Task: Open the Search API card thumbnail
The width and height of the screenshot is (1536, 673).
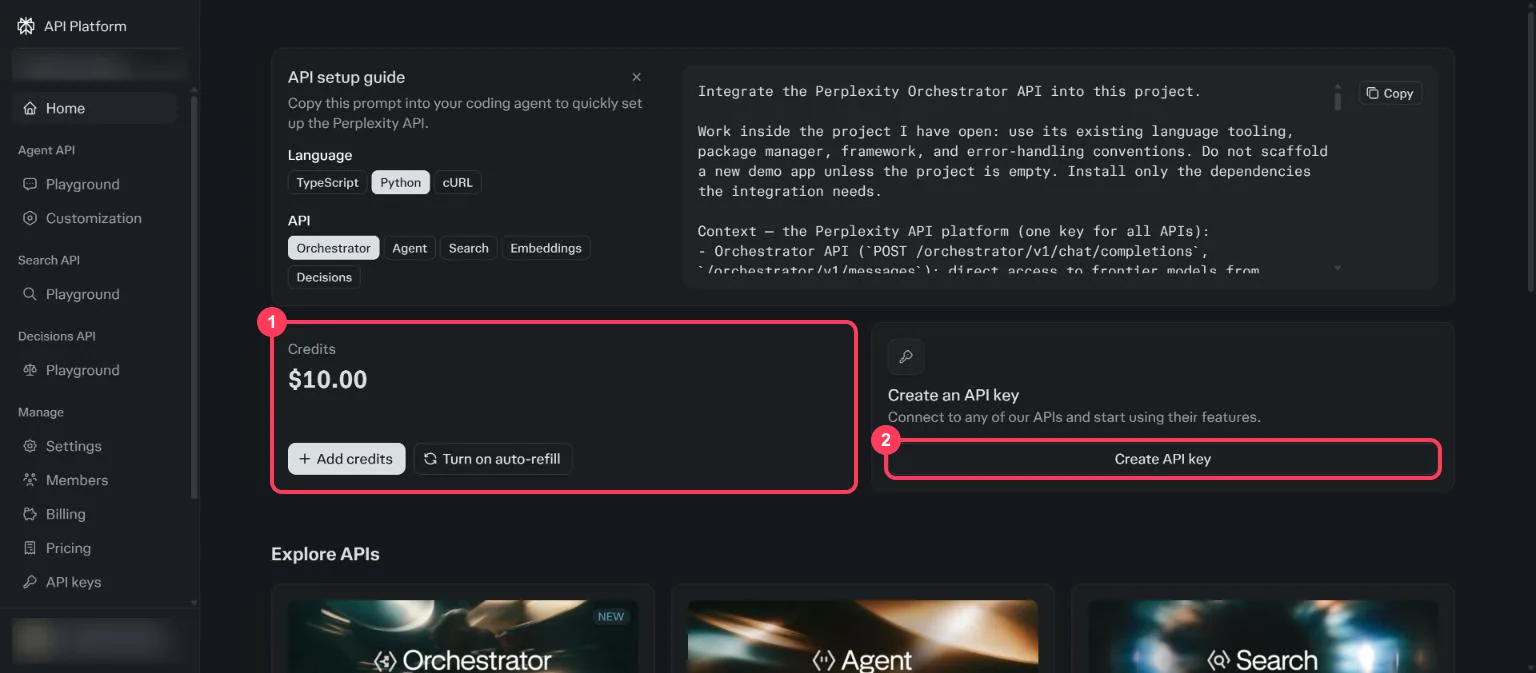Action: [x=1263, y=636]
